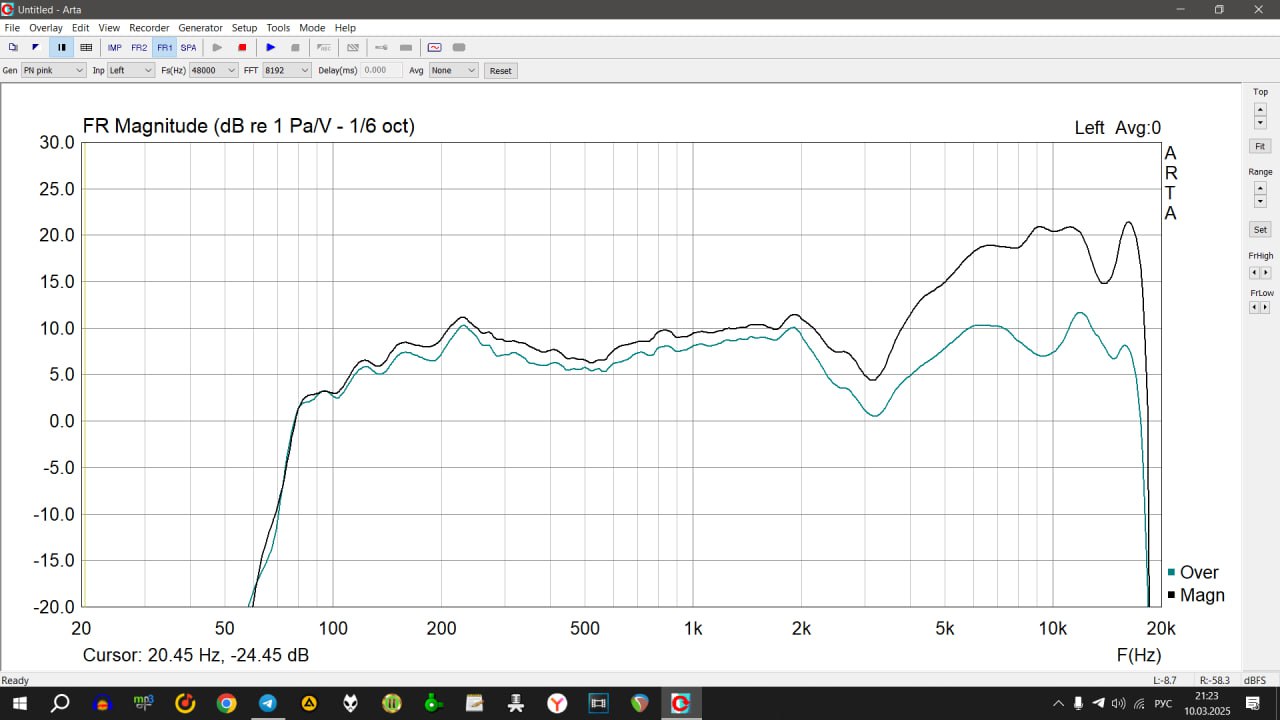Image resolution: width=1280 pixels, height=720 pixels.
Task: Open the Inp input channel dropdown
Action: [x=131, y=70]
